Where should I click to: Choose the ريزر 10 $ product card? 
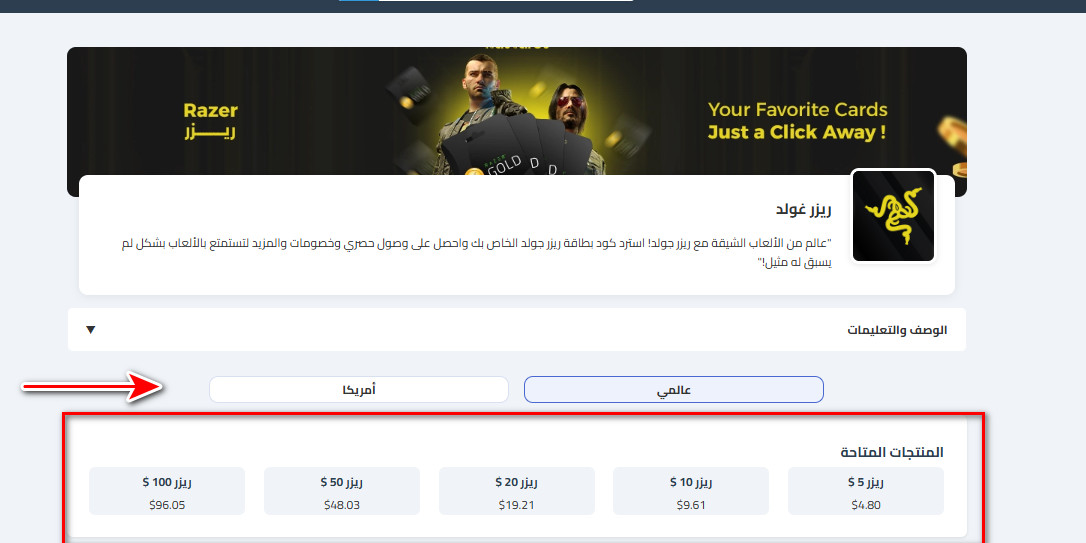click(691, 491)
